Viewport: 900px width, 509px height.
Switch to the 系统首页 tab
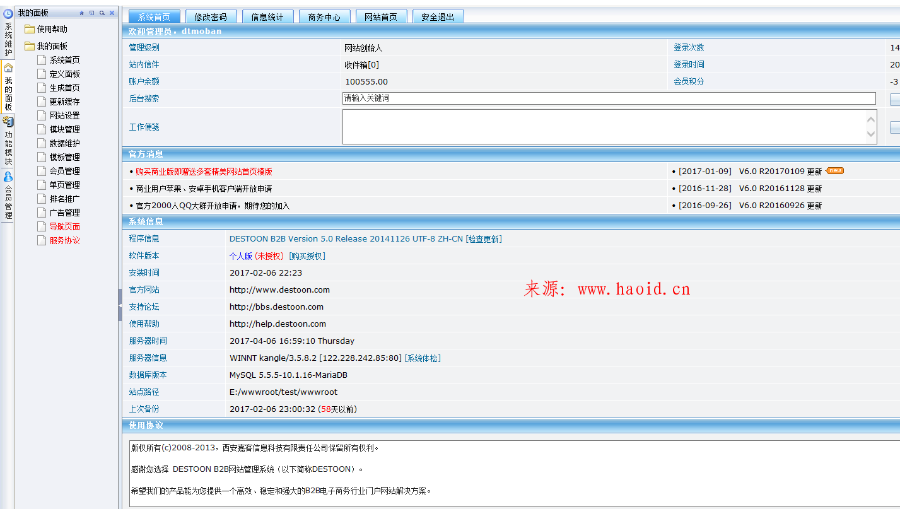click(154, 17)
